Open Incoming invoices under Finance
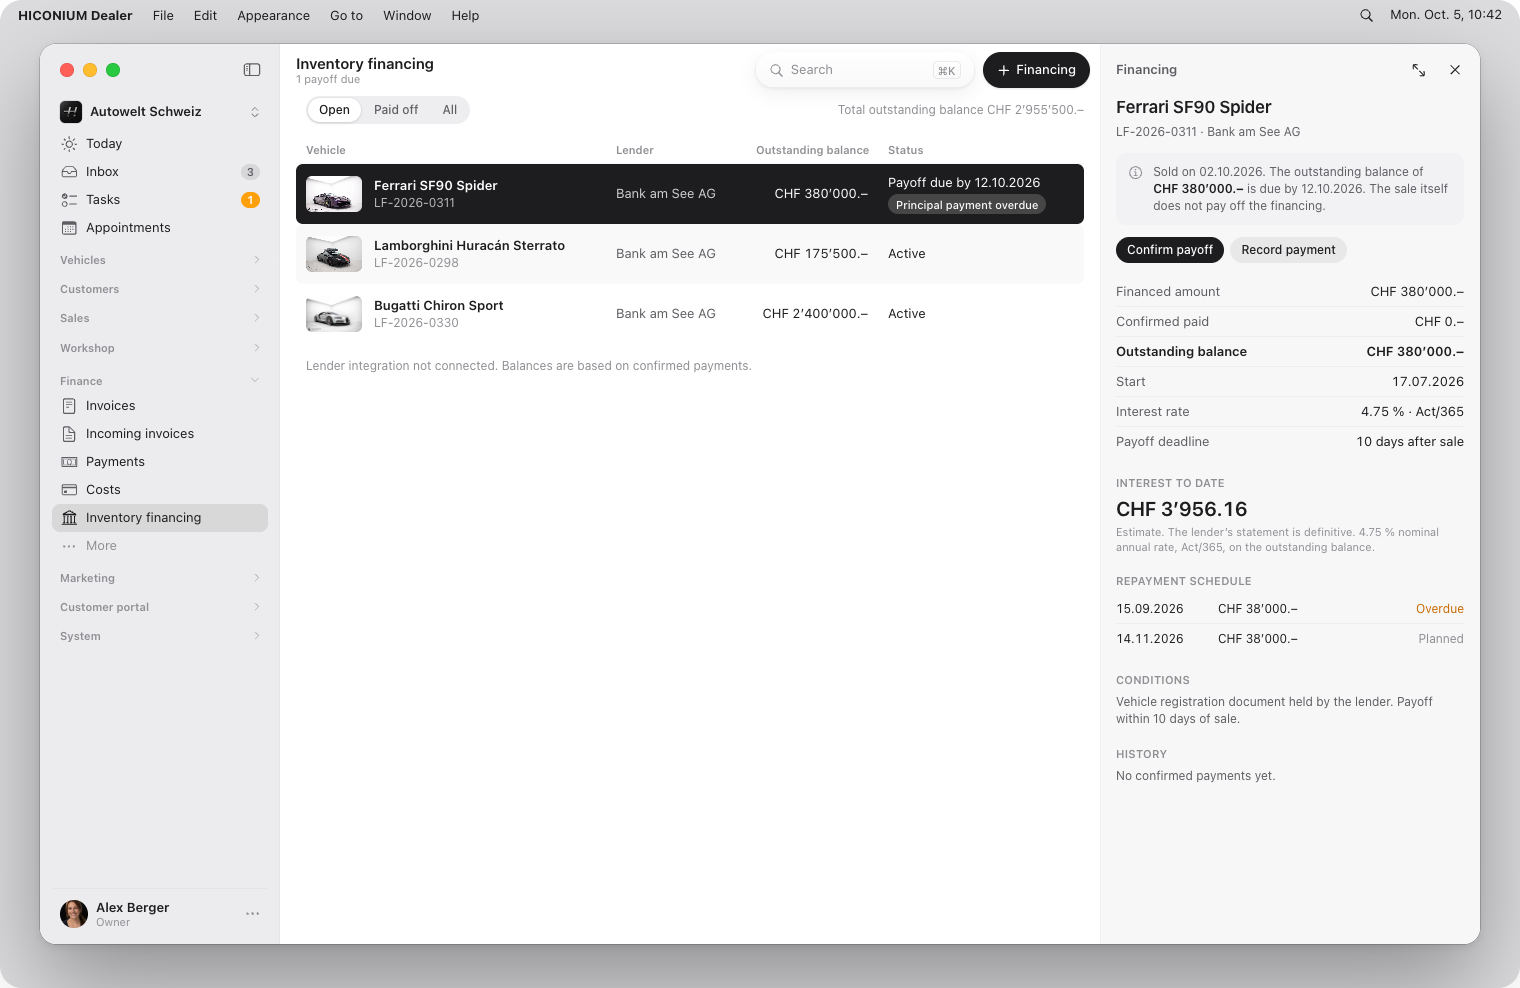Image resolution: width=1520 pixels, height=988 pixels. click(160, 434)
